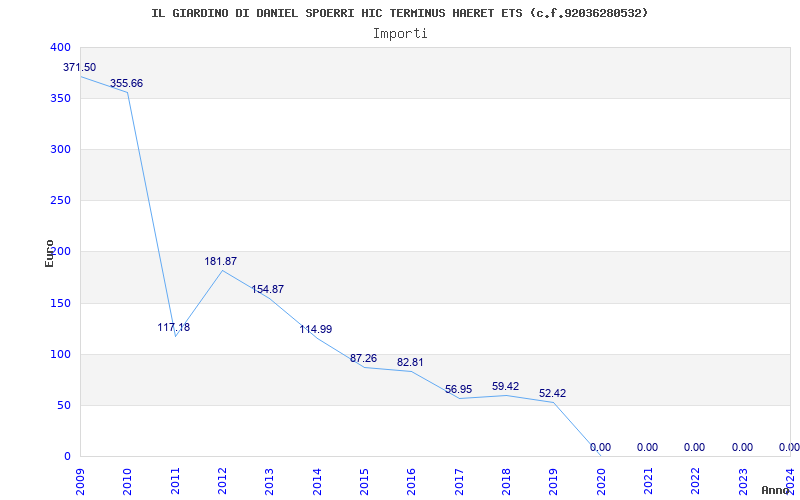The image size is (800, 500).
Task: Click the 87.26 data label
Action: pyautogui.click(x=363, y=359)
